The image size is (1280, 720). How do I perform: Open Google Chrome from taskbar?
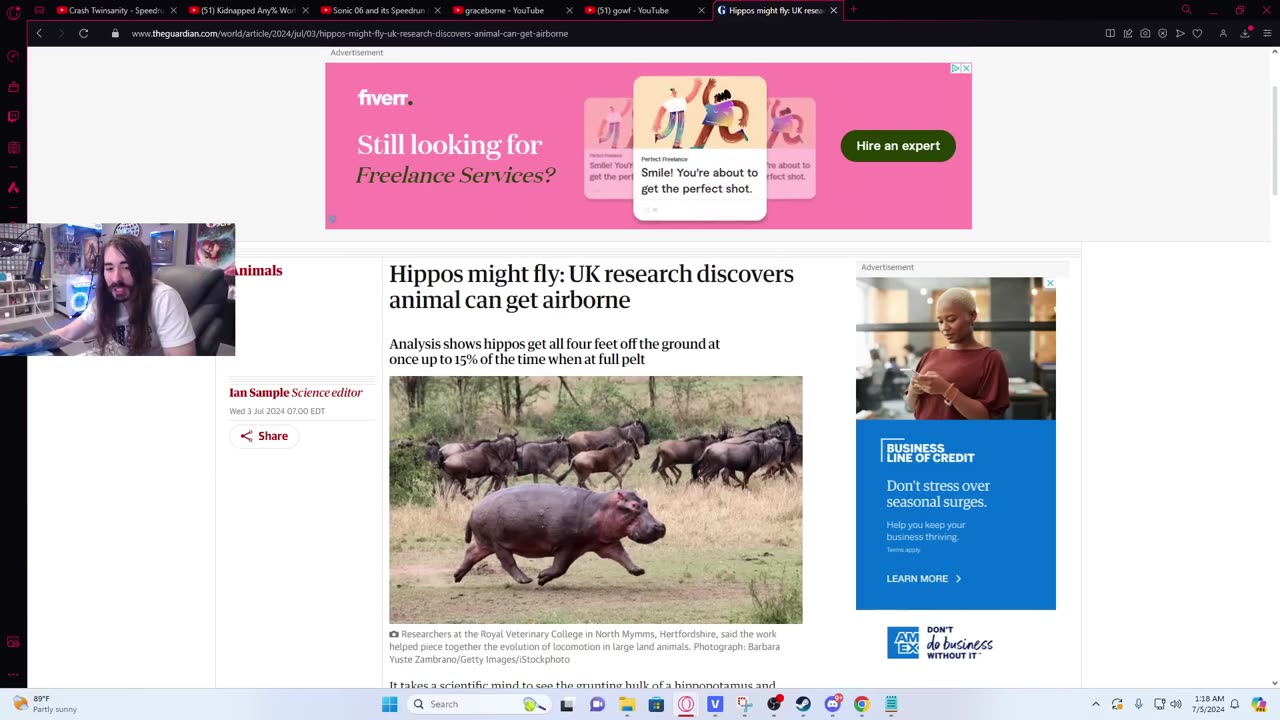862,704
